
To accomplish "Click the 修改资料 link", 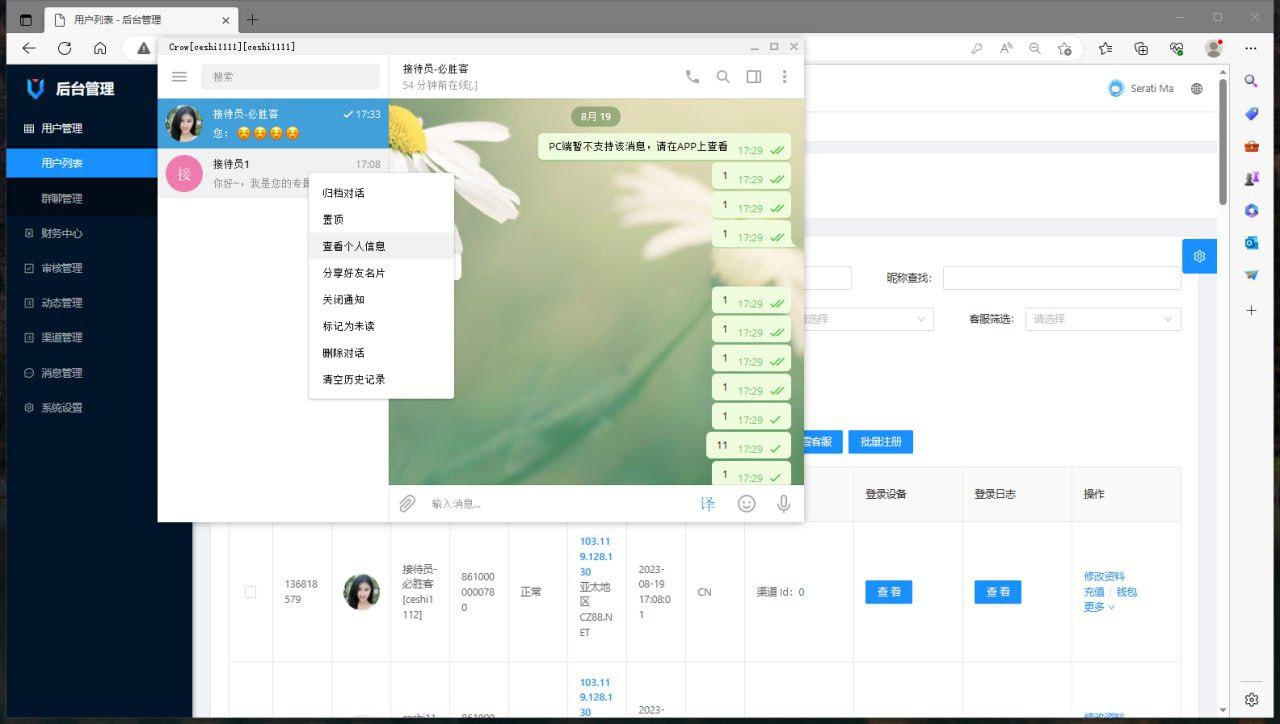I will pos(1104,577).
